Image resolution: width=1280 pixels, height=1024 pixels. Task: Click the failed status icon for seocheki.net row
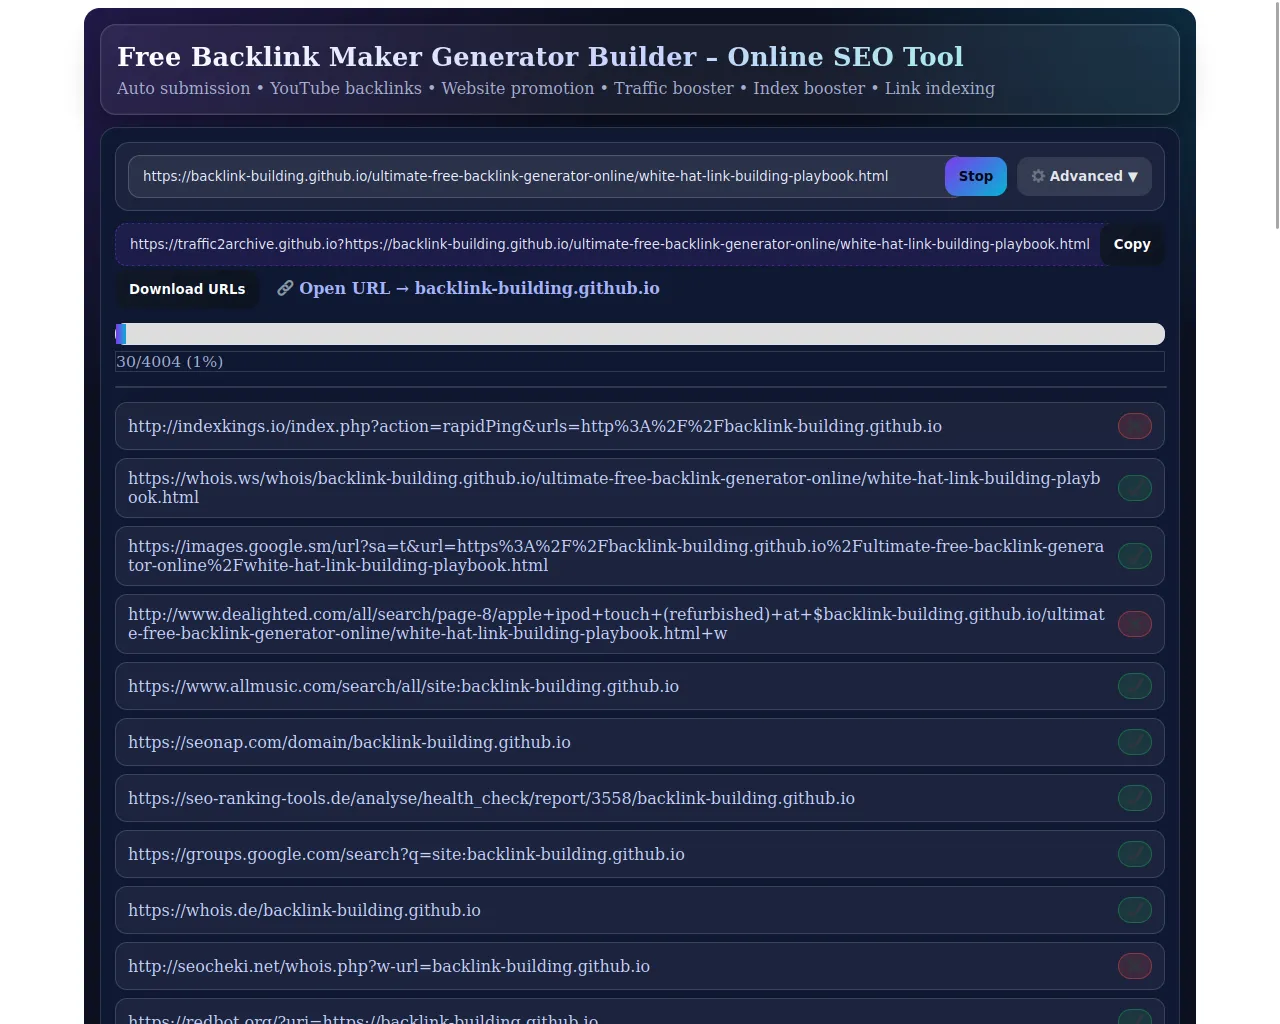[x=1134, y=966]
